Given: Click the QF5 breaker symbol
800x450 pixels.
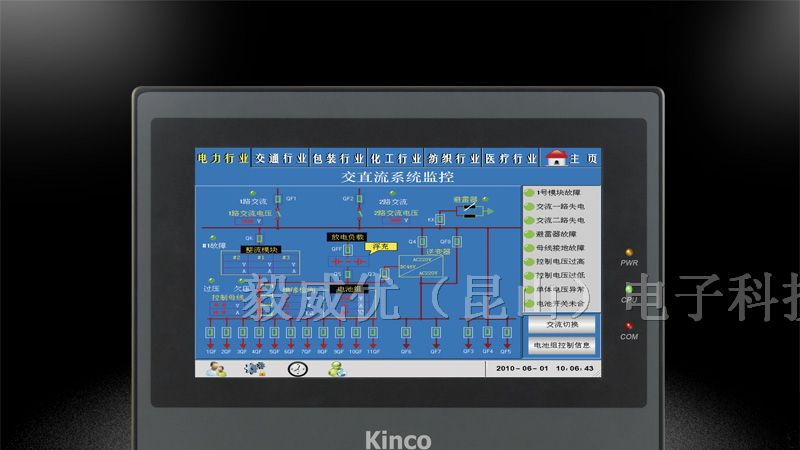Looking at the screenshot, I should pyautogui.click(x=507, y=333).
